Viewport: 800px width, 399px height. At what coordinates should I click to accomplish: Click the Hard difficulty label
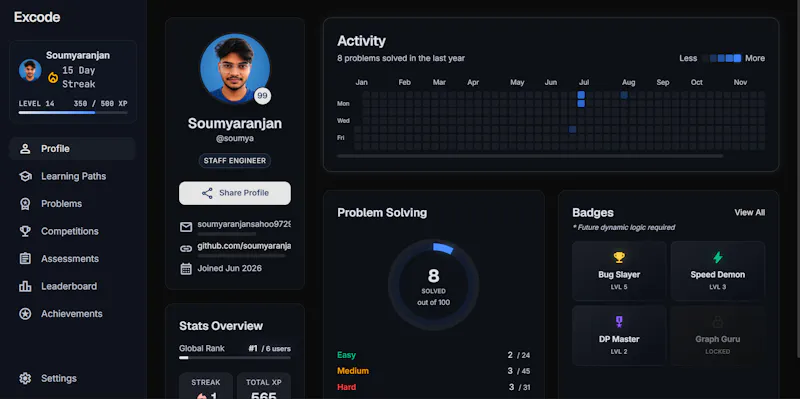click(x=346, y=387)
